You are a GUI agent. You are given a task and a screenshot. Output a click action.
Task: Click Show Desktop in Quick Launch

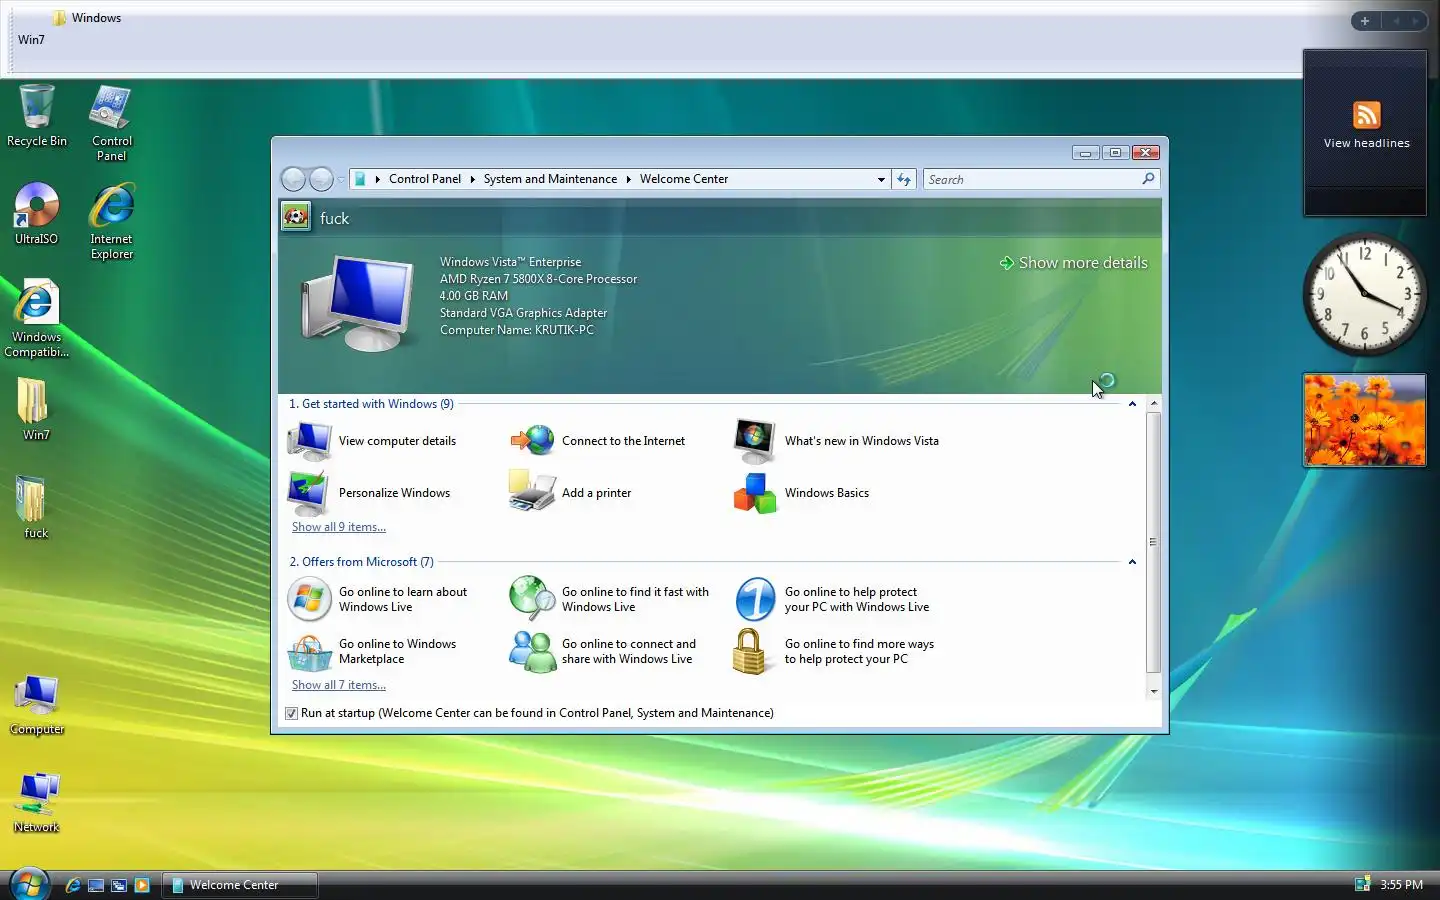pos(96,885)
